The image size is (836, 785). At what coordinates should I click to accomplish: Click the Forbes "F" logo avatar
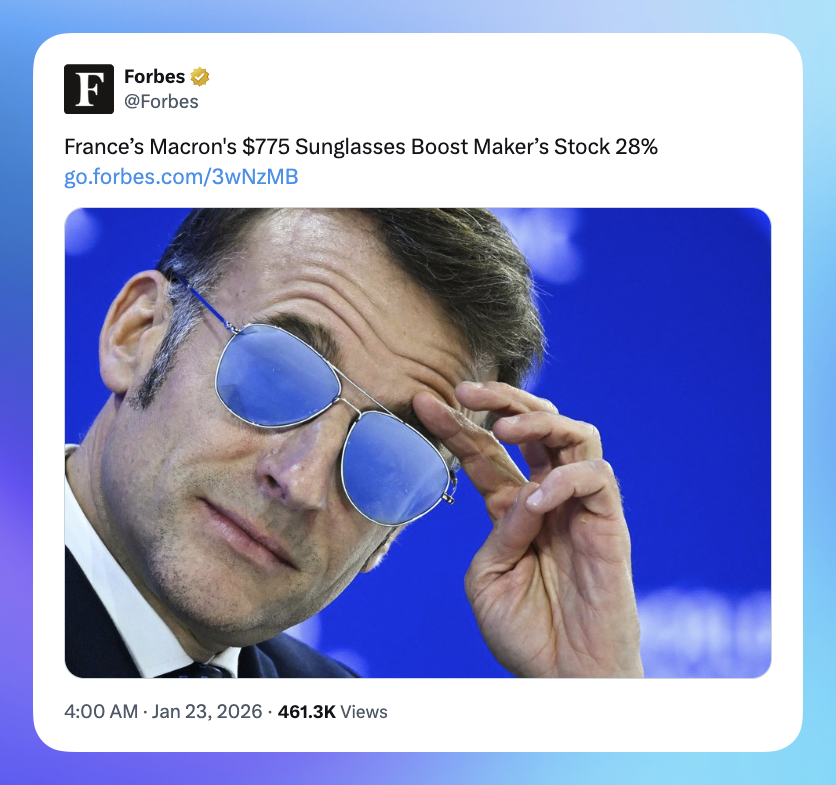(x=89, y=89)
